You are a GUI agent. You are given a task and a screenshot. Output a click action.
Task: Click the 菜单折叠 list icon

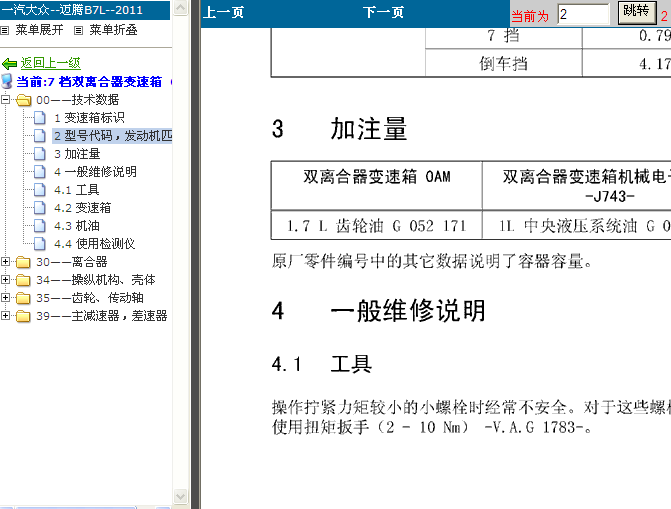(x=78, y=30)
